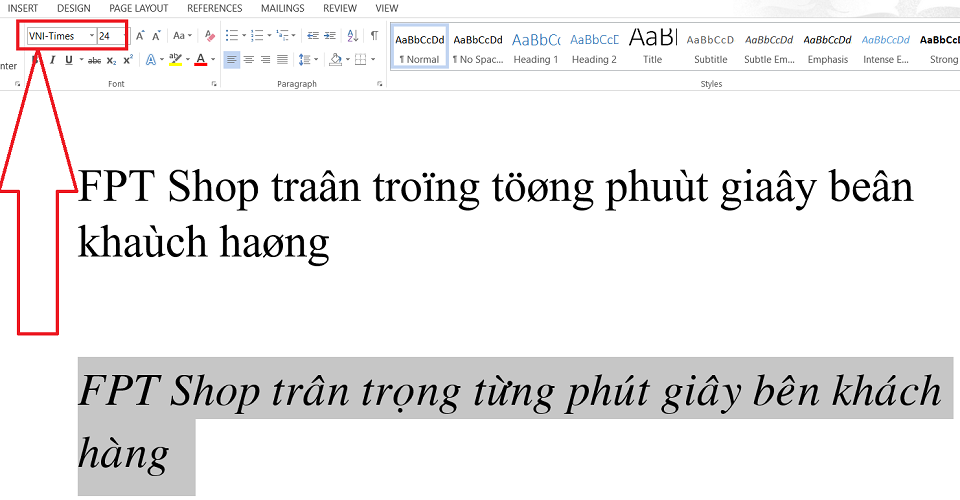The width and height of the screenshot is (960, 500).
Task: Switch to the REFERENCES tab
Action: click(x=215, y=9)
